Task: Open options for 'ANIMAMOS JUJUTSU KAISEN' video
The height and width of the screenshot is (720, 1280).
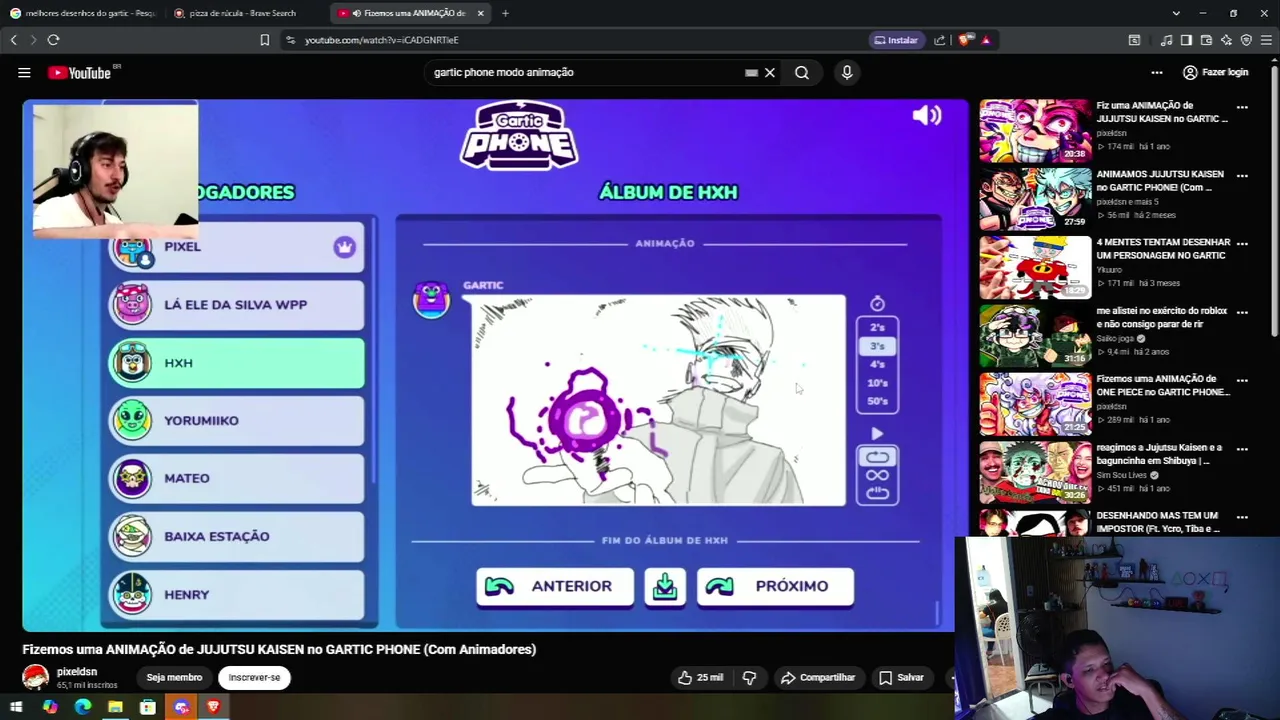Action: [x=1242, y=176]
